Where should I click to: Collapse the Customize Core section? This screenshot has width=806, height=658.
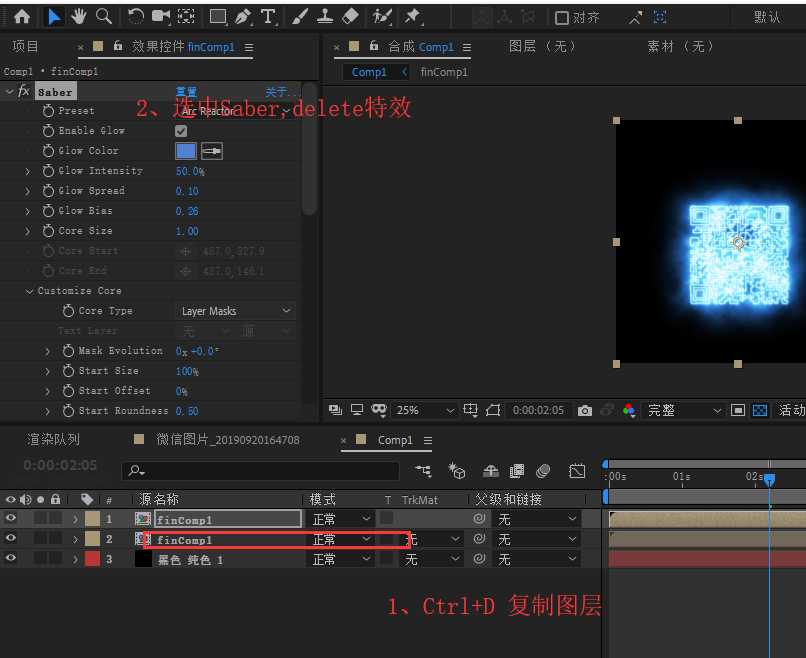point(29,291)
